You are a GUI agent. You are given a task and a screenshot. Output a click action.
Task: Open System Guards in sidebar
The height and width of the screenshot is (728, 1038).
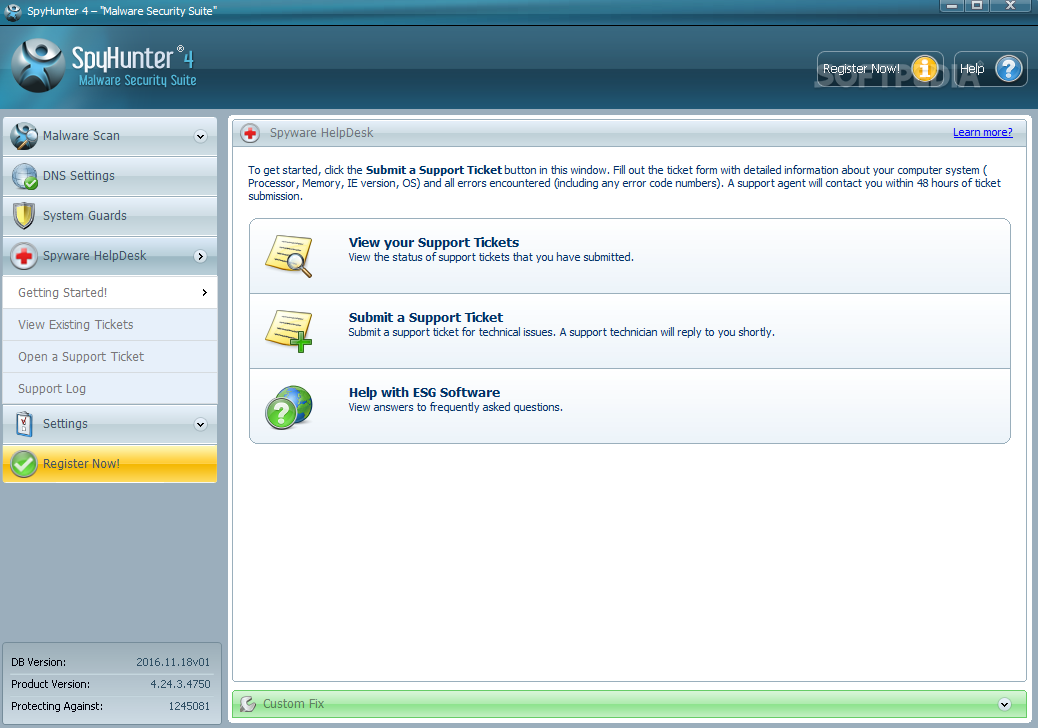click(110, 216)
